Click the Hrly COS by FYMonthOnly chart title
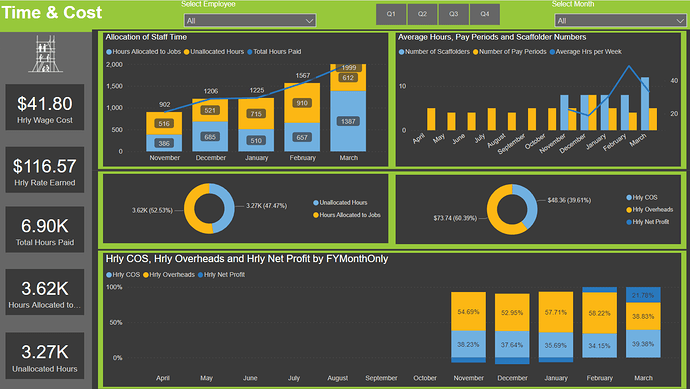The image size is (690, 389). point(247,259)
